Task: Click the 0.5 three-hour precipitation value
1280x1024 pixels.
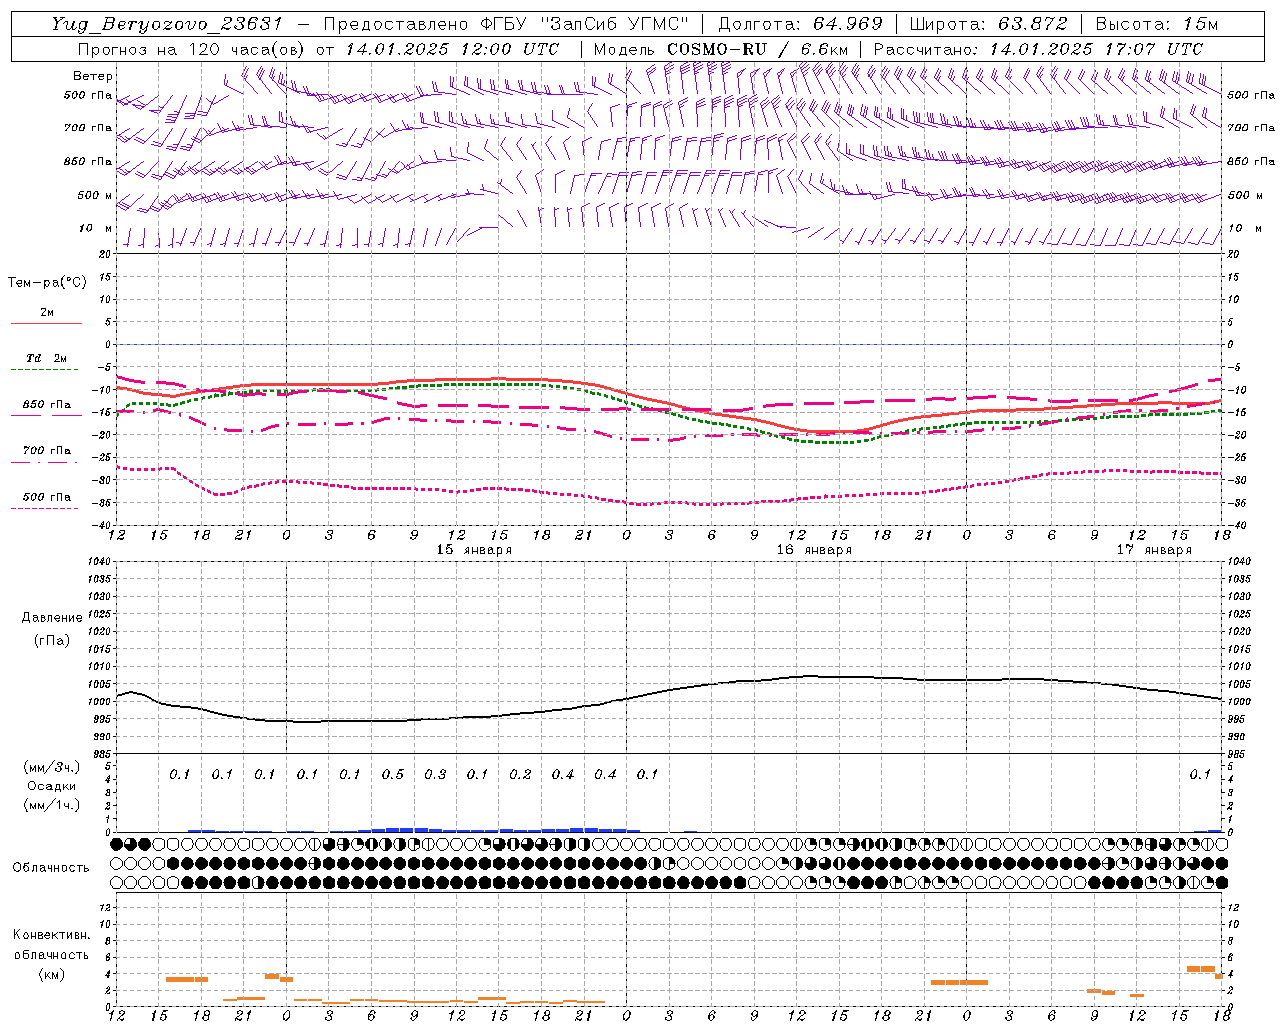Action: point(393,775)
